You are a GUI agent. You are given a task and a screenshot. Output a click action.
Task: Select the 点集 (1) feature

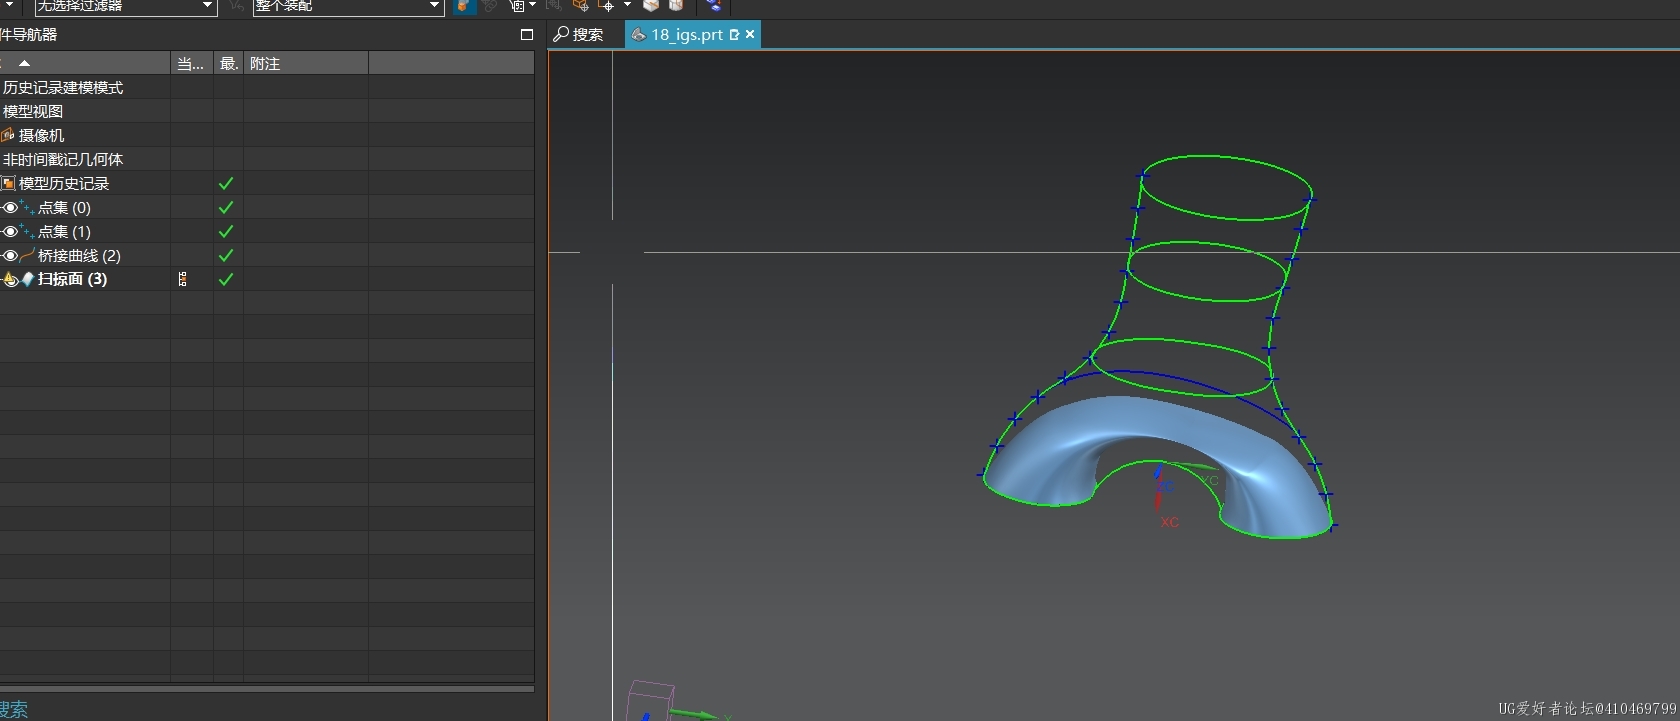64,231
